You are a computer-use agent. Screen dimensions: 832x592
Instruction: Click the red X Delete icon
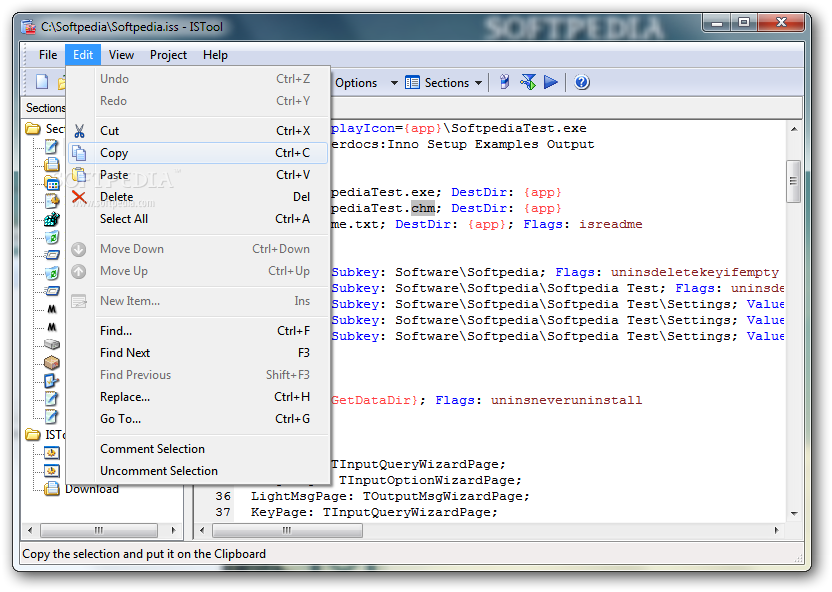tap(79, 197)
